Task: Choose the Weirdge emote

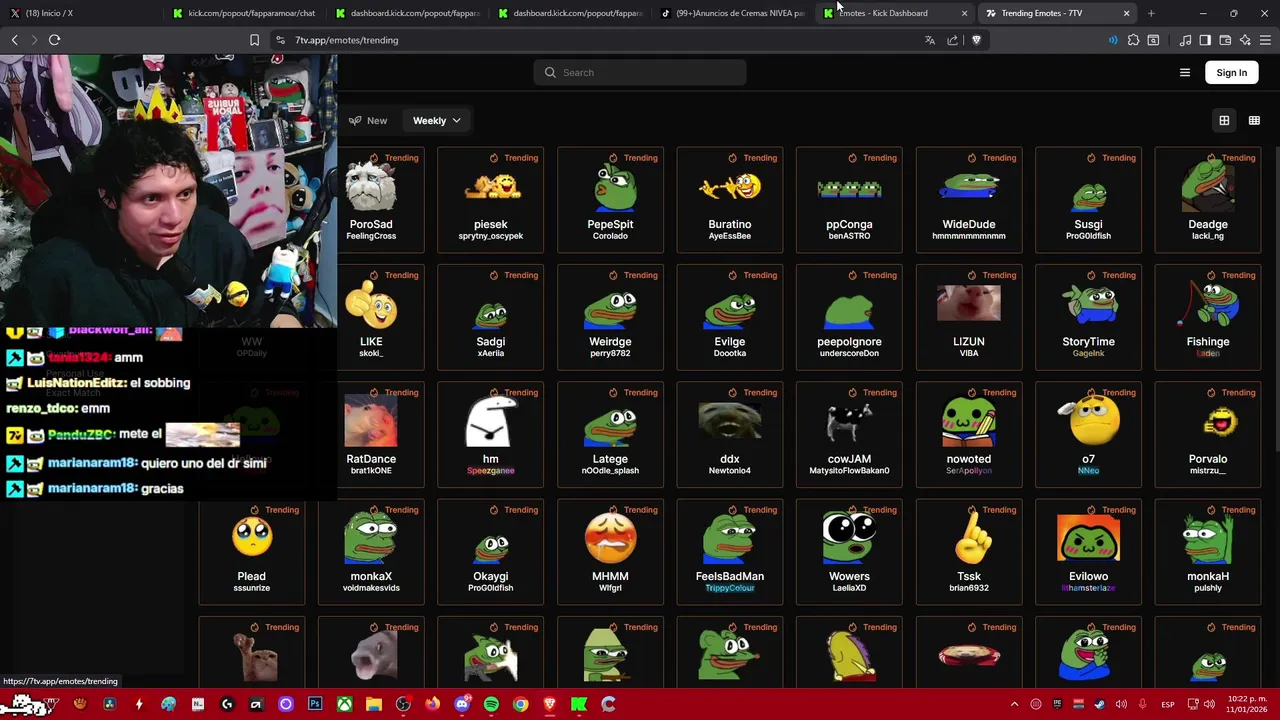Action: pyautogui.click(x=610, y=316)
